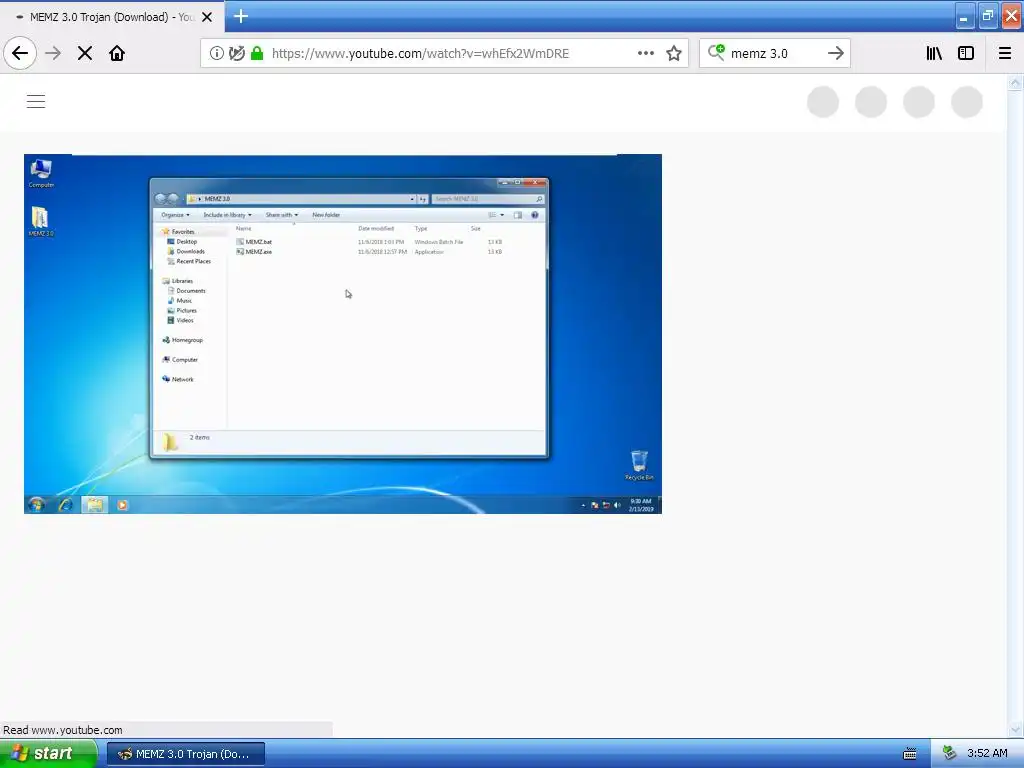Screen dimensions: 1024x768
Task: Click the last placeholder circle in YouTube header
Action: point(967,102)
